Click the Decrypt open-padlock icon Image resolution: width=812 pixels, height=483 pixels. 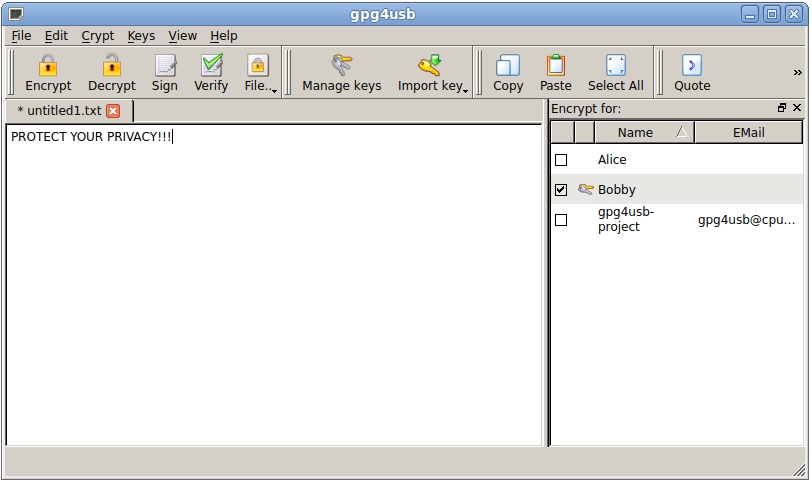pyautogui.click(x=111, y=65)
